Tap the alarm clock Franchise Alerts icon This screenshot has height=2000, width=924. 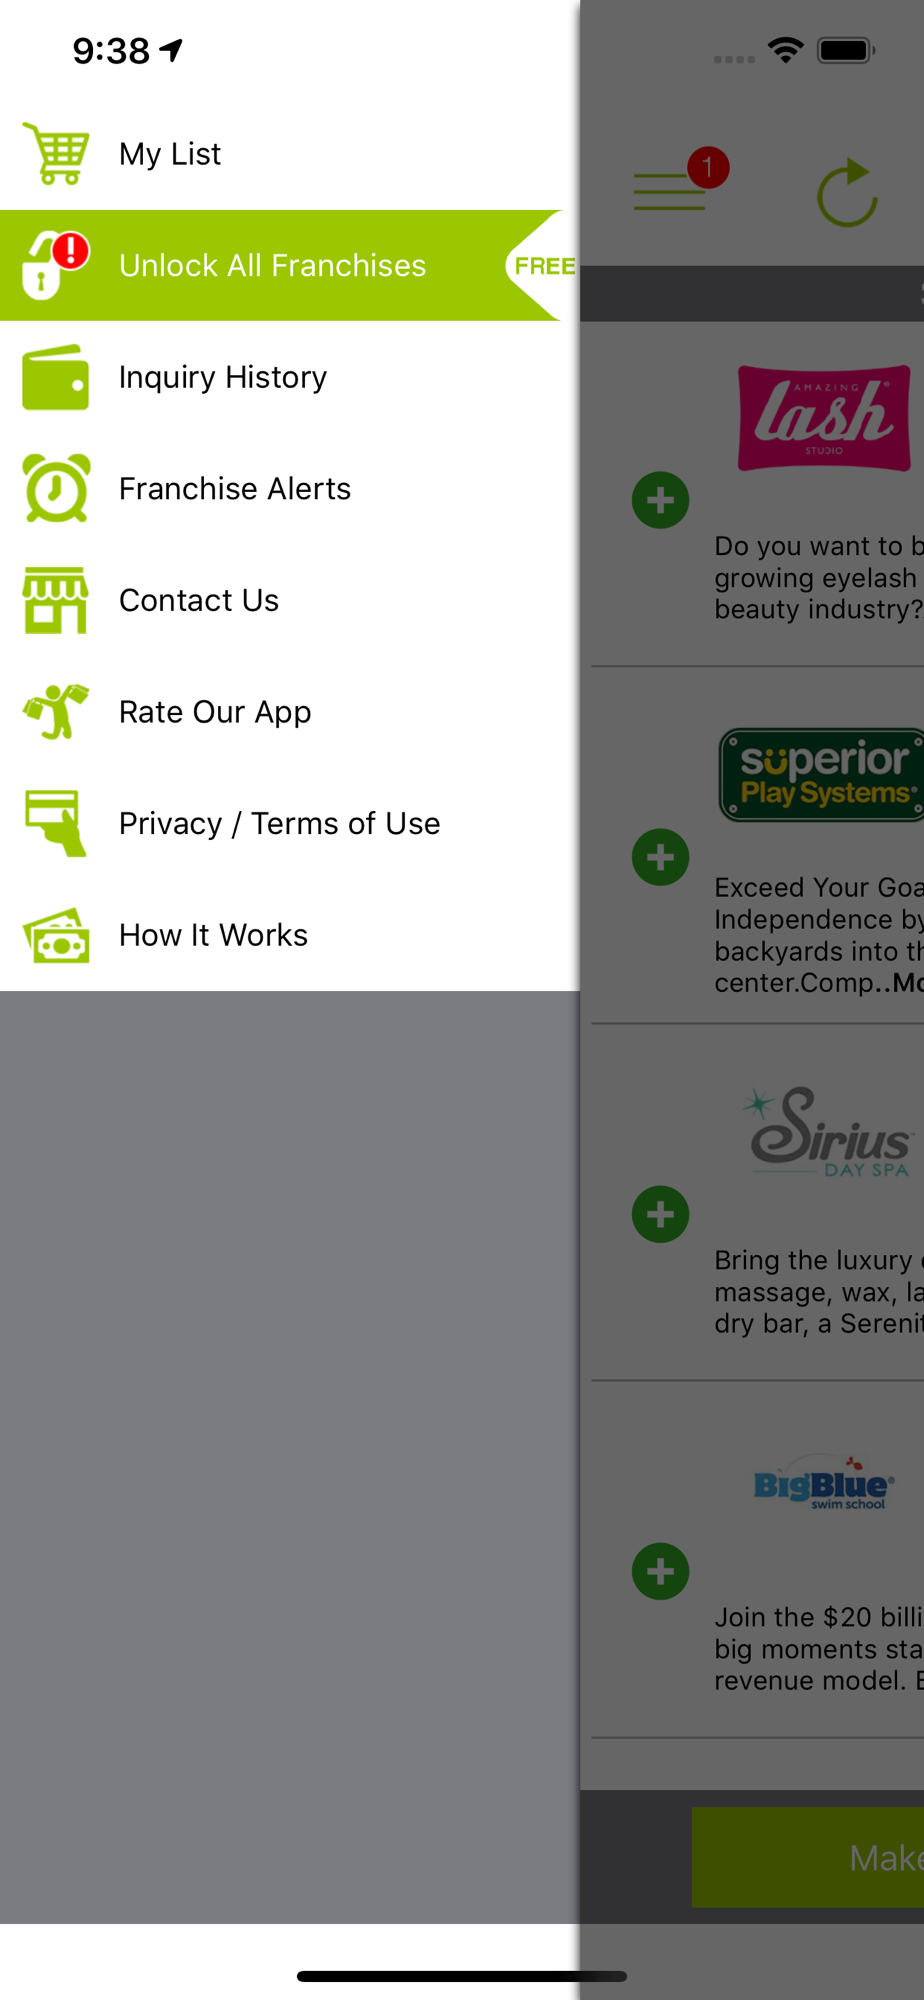point(56,488)
